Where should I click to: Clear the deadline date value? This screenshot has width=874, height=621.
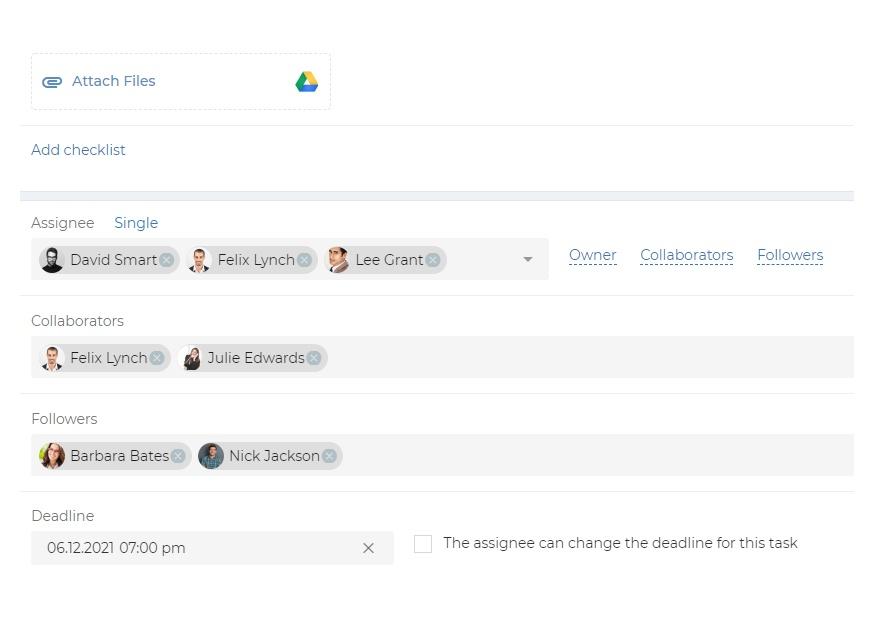click(368, 548)
